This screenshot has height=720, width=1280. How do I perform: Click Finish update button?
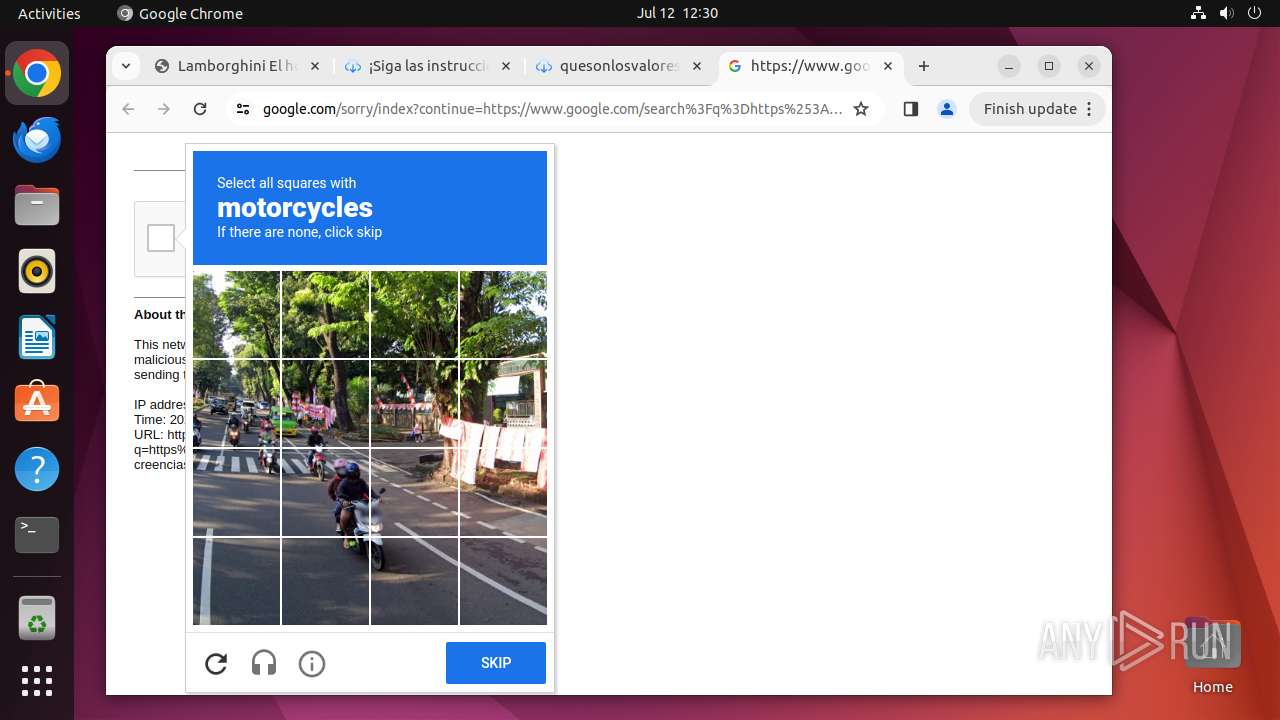1037,109
